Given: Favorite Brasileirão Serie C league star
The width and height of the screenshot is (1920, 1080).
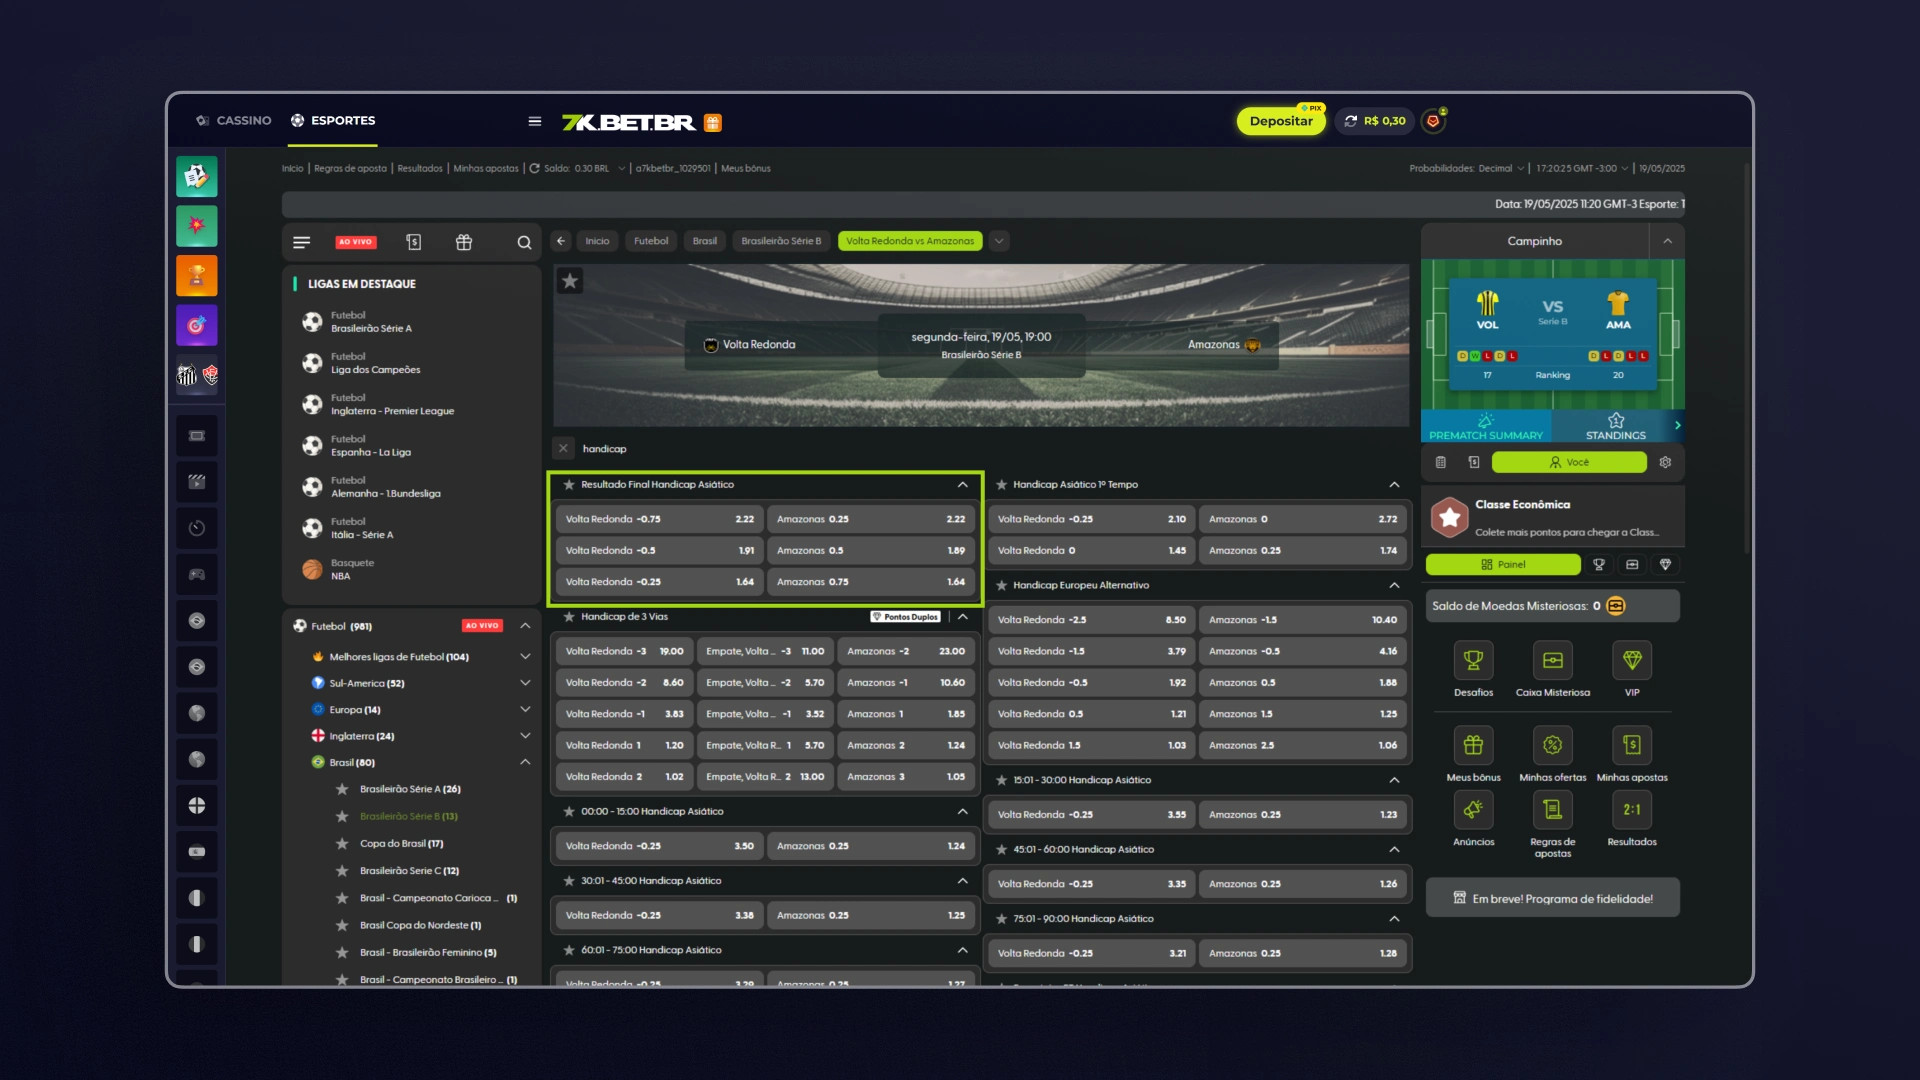Looking at the screenshot, I should [x=342, y=871].
